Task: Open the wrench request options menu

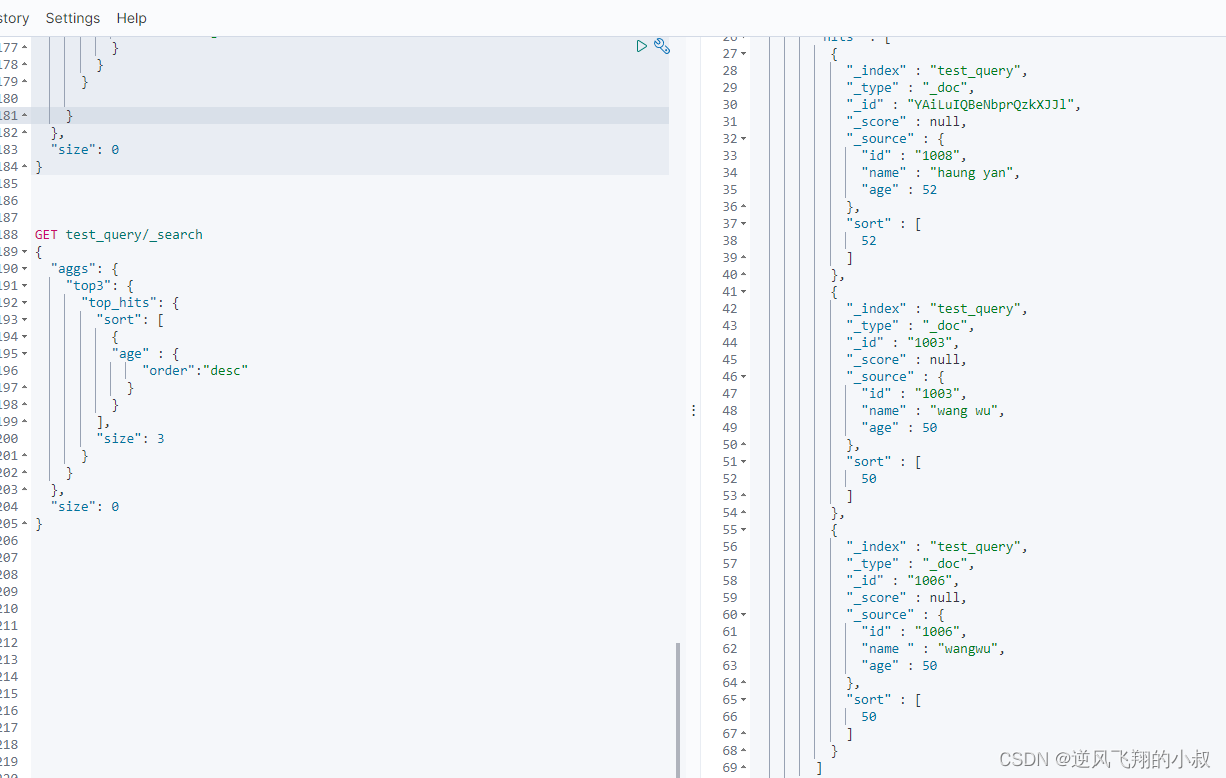Action: point(661,46)
